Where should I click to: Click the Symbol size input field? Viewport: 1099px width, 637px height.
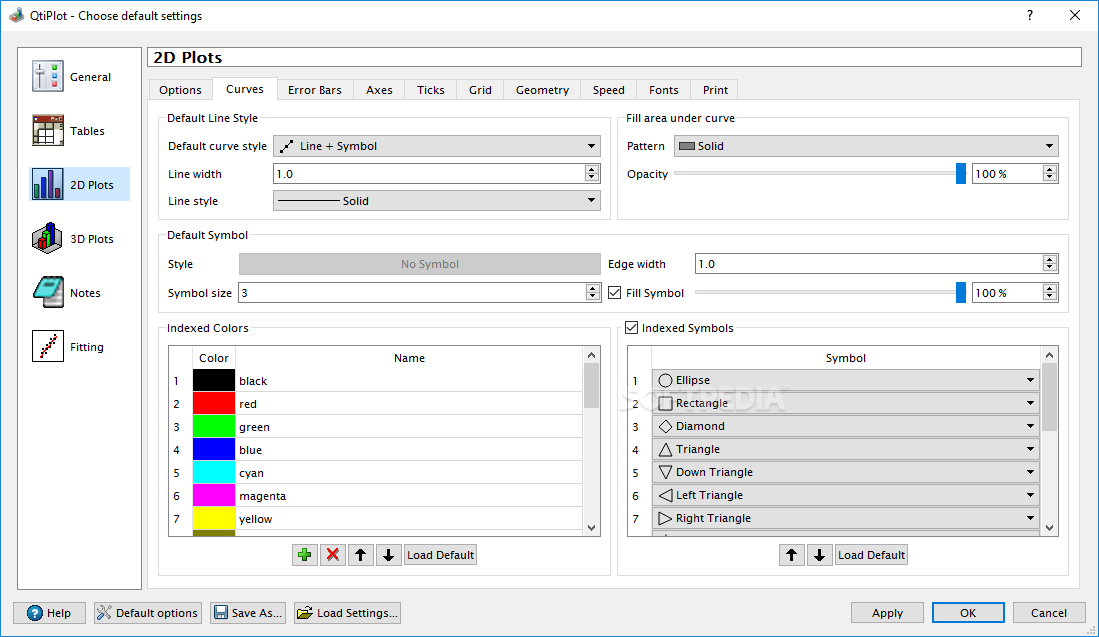[x=412, y=293]
